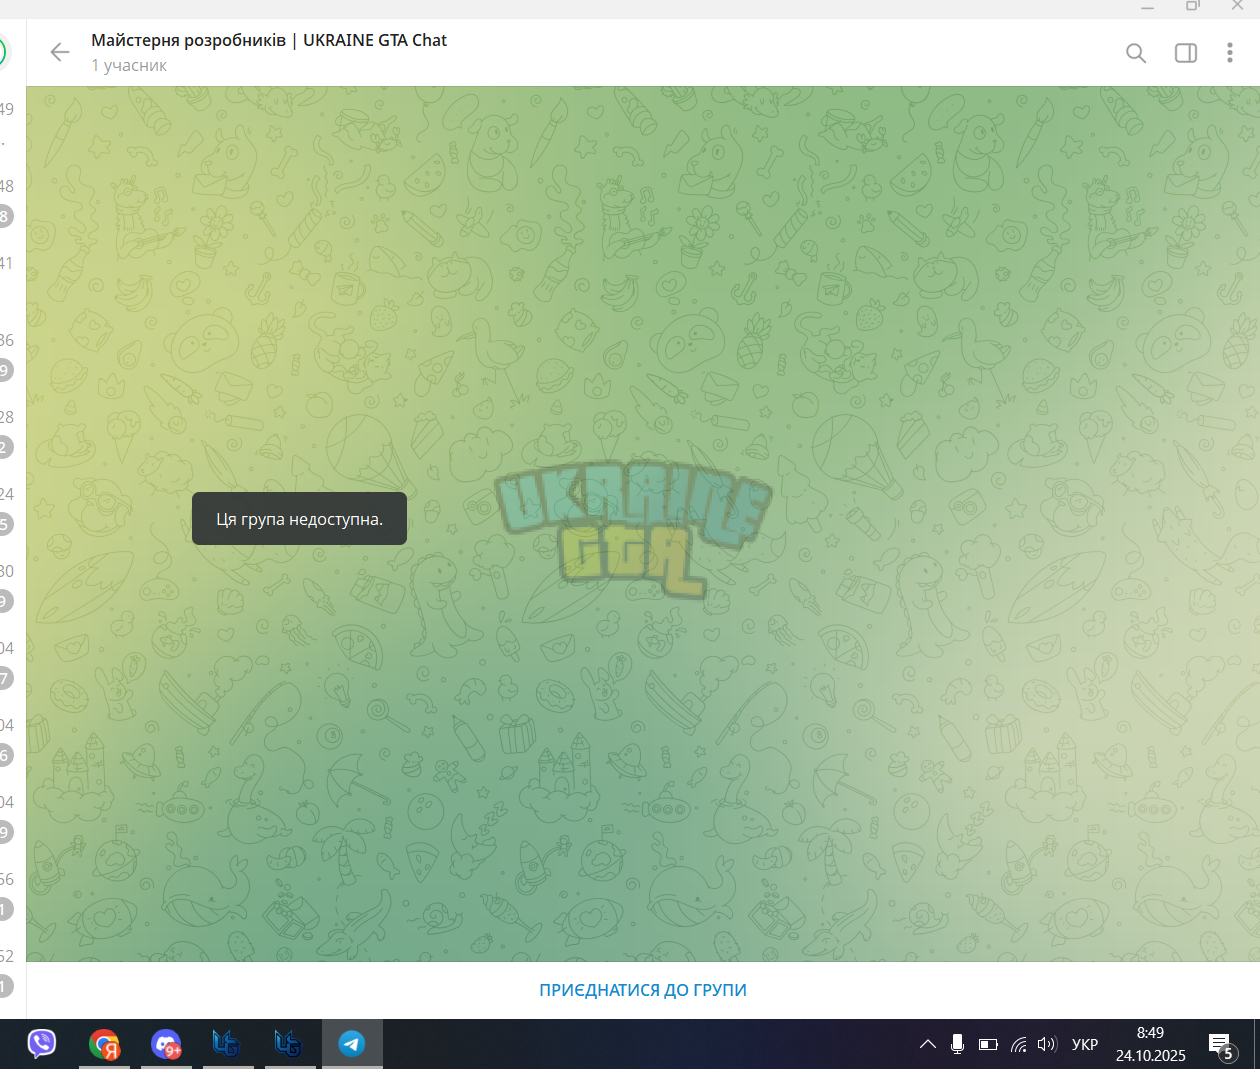The image size is (1260, 1069).
Task: Open search in this chat
Action: click(1136, 53)
